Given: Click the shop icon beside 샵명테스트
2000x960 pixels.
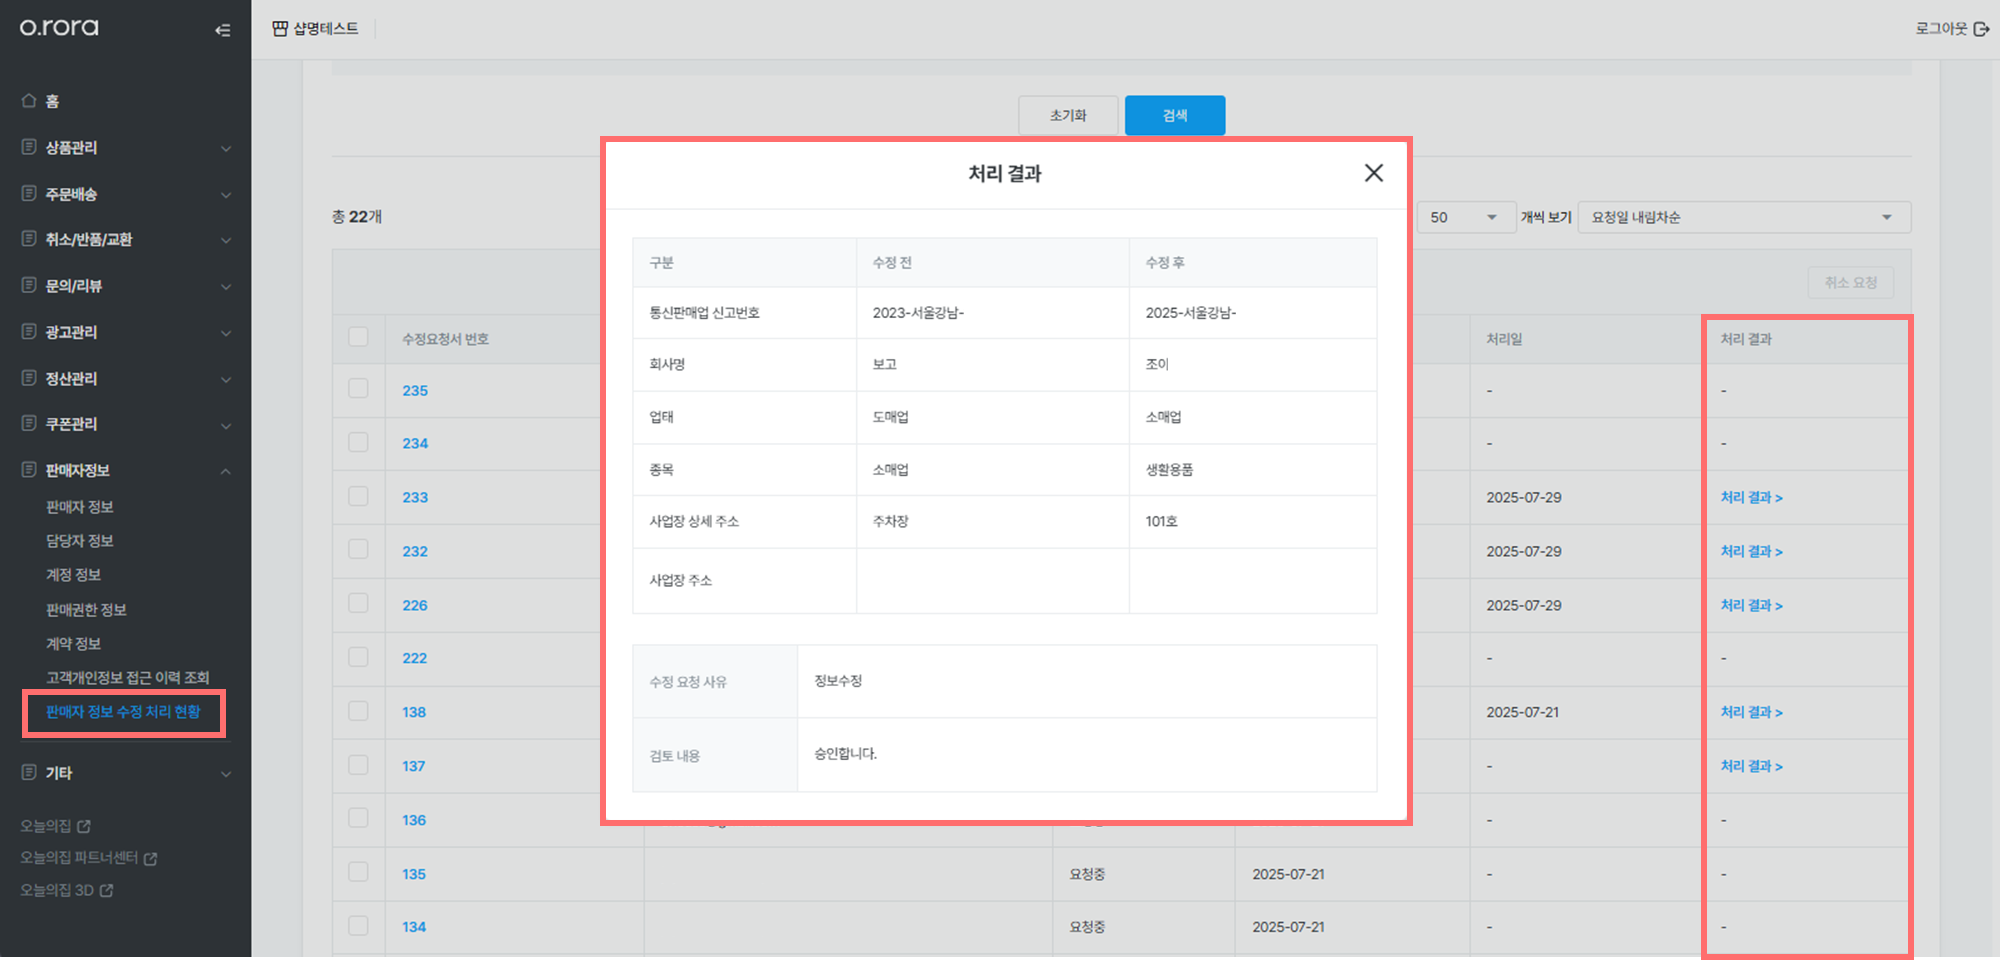Looking at the screenshot, I should click(280, 28).
